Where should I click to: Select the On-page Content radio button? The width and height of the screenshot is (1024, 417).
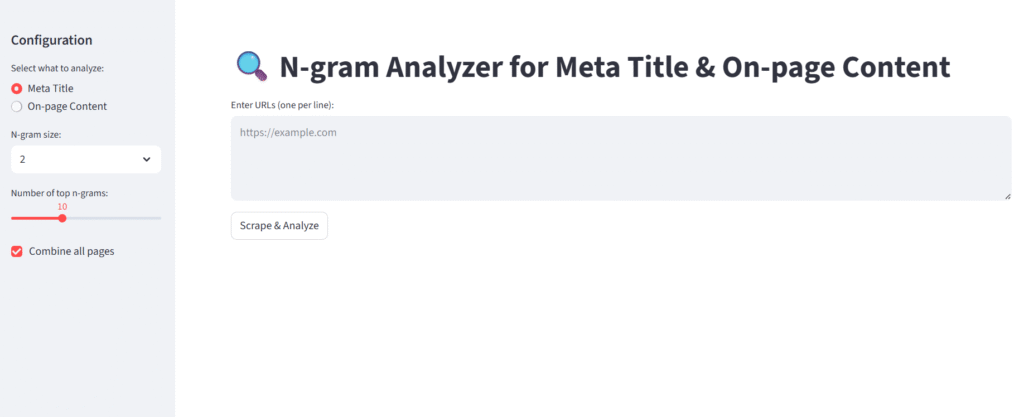click(17, 106)
